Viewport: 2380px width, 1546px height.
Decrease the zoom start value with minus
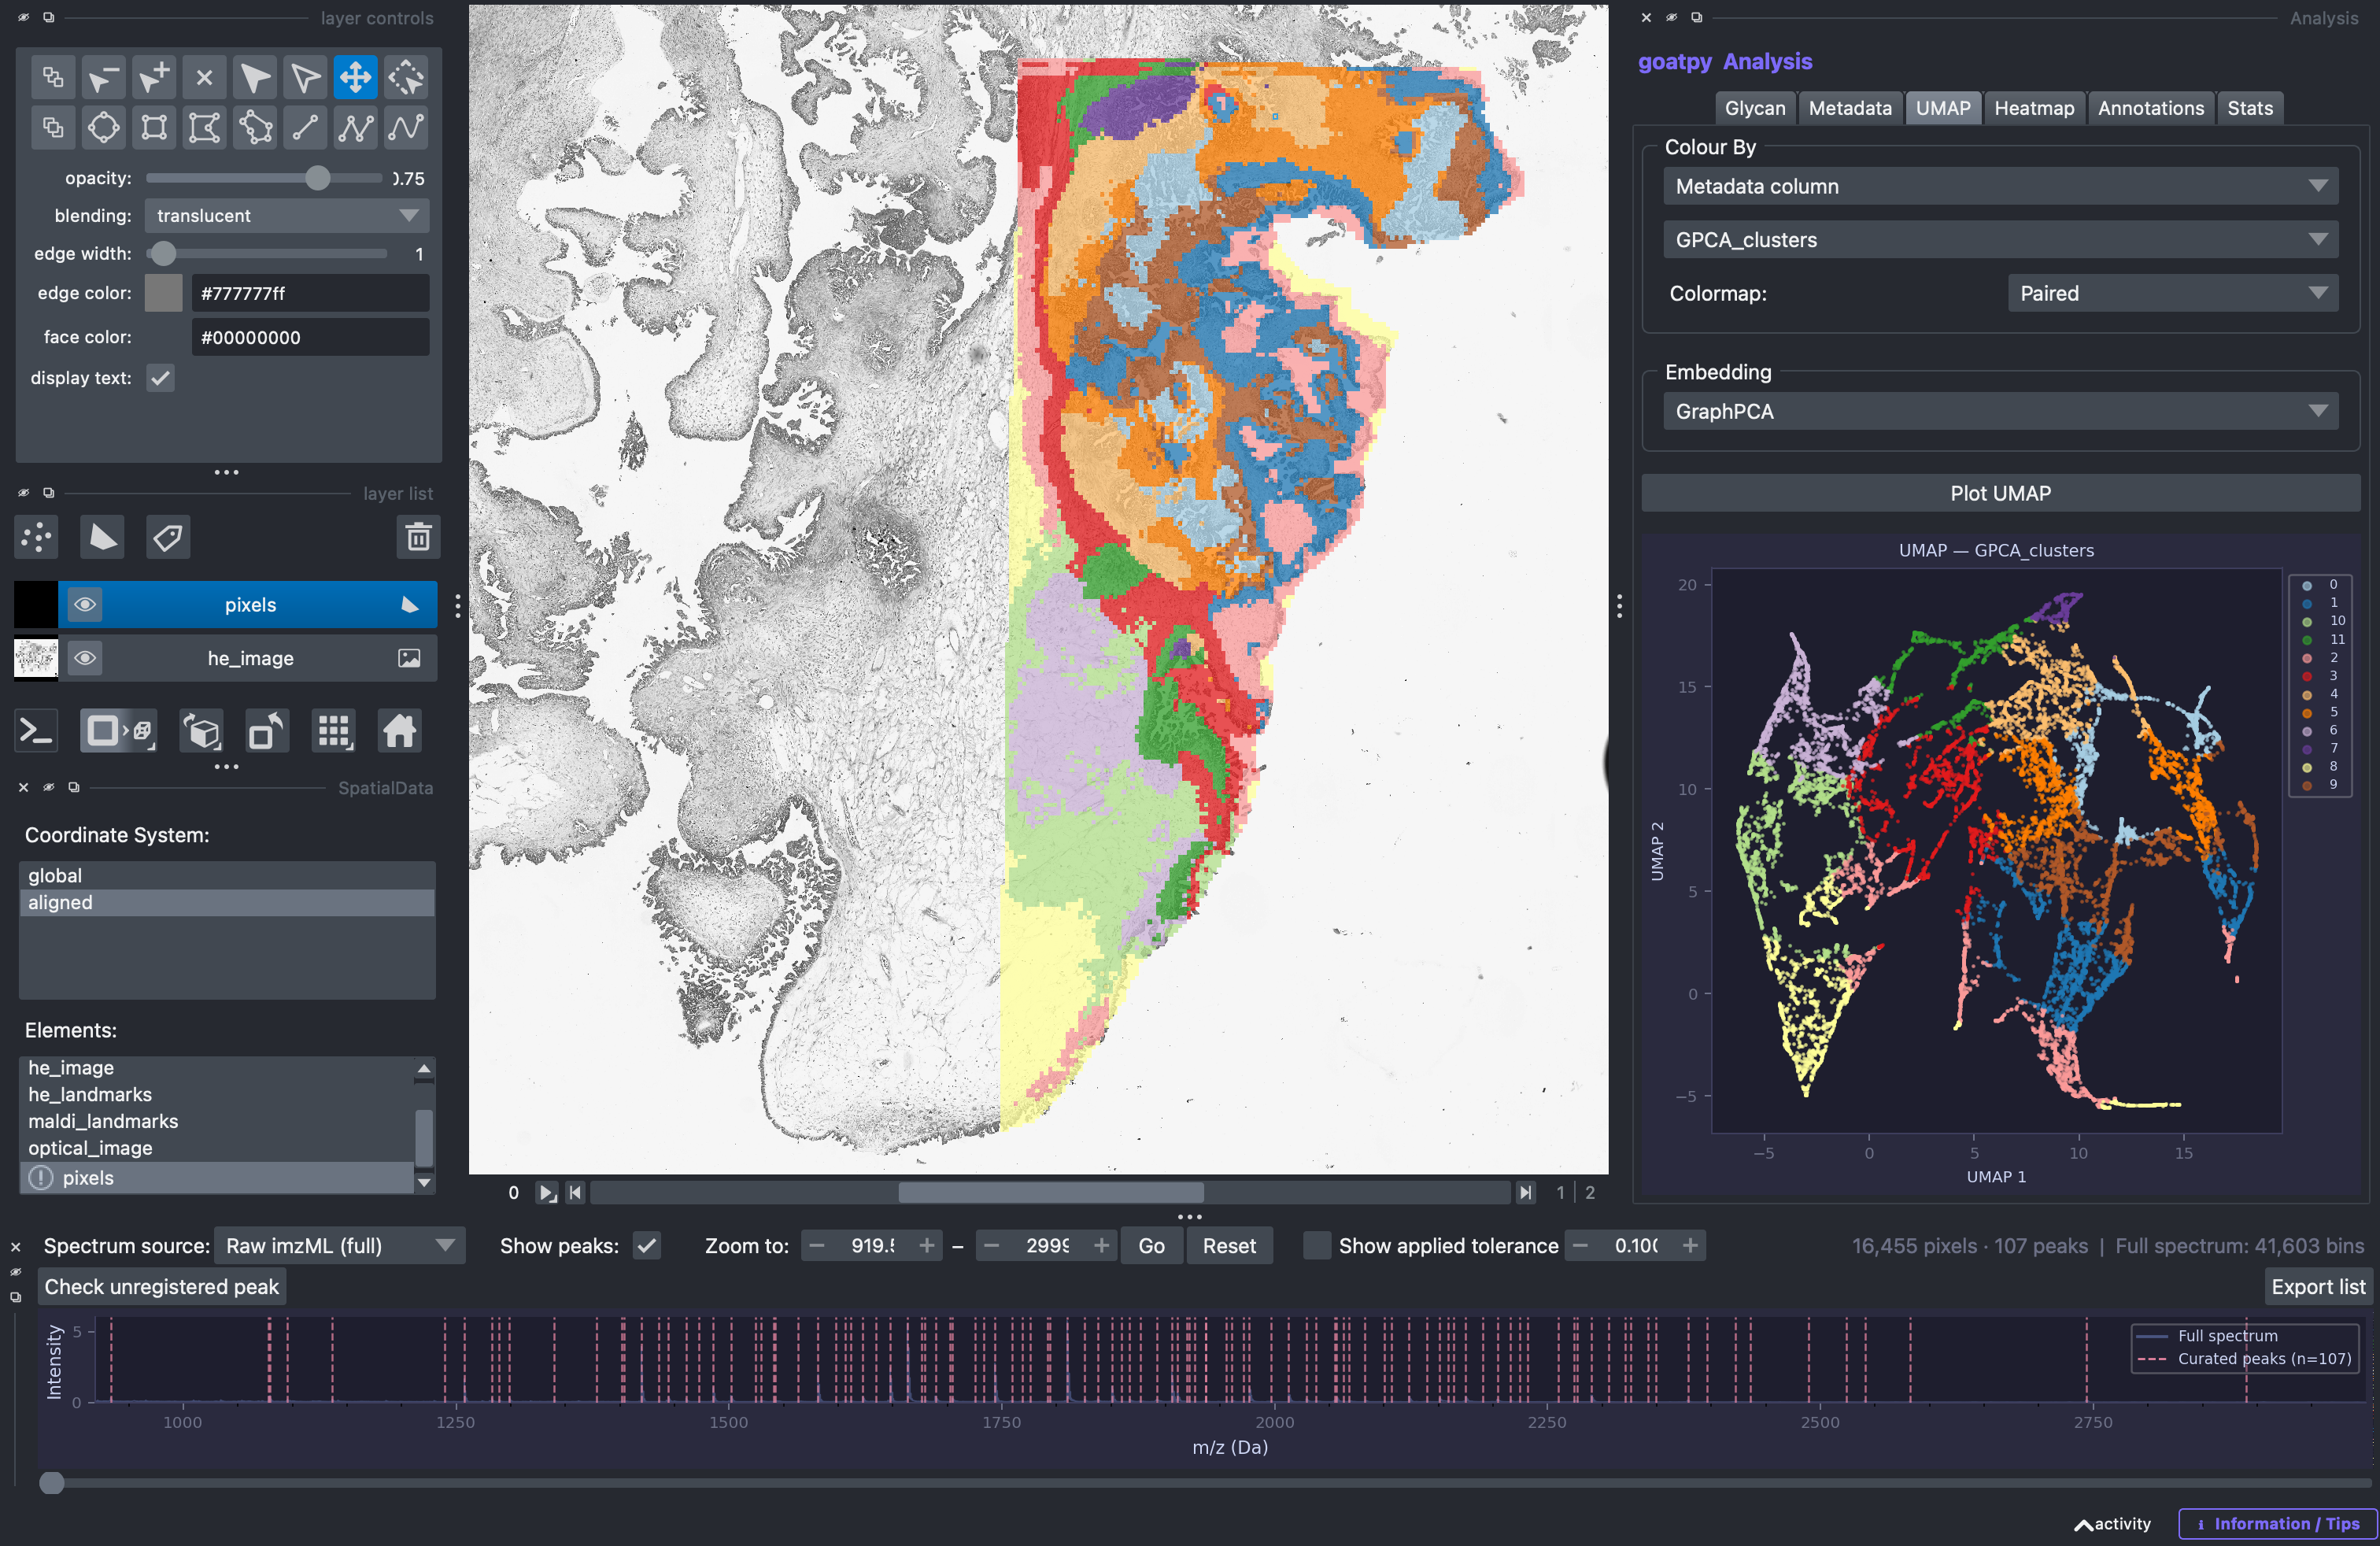click(x=816, y=1246)
